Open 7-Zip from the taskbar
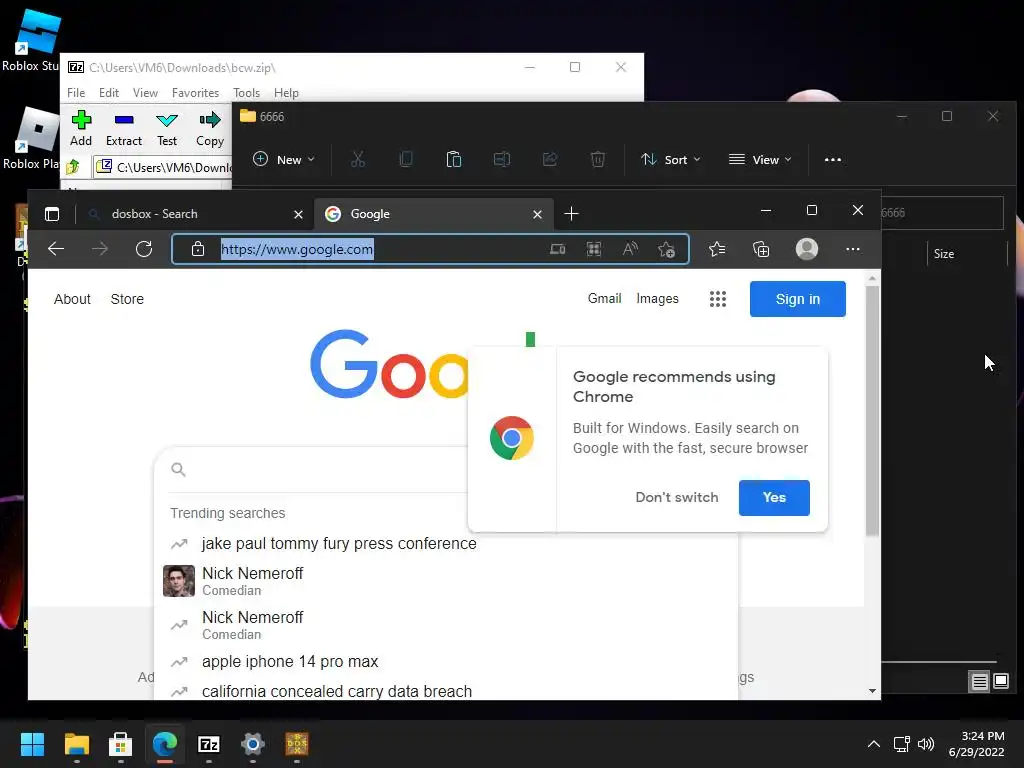 click(209, 744)
